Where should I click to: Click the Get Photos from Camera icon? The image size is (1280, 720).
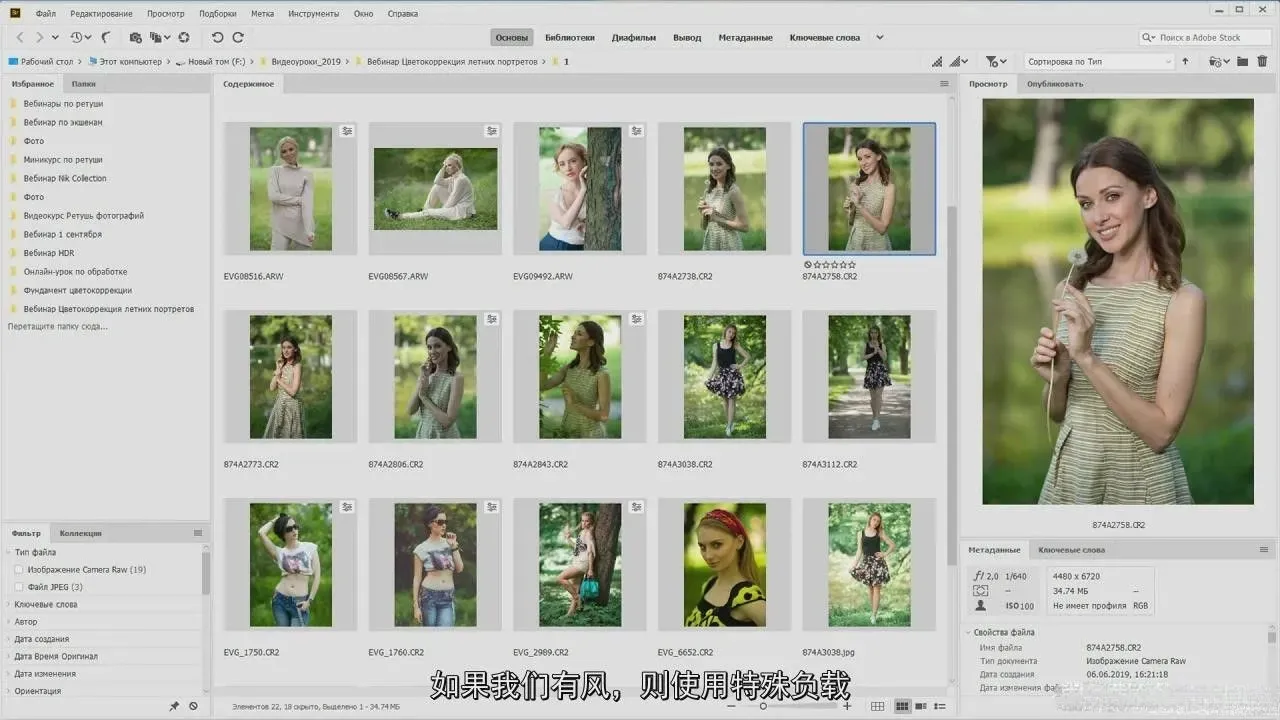(x=136, y=37)
